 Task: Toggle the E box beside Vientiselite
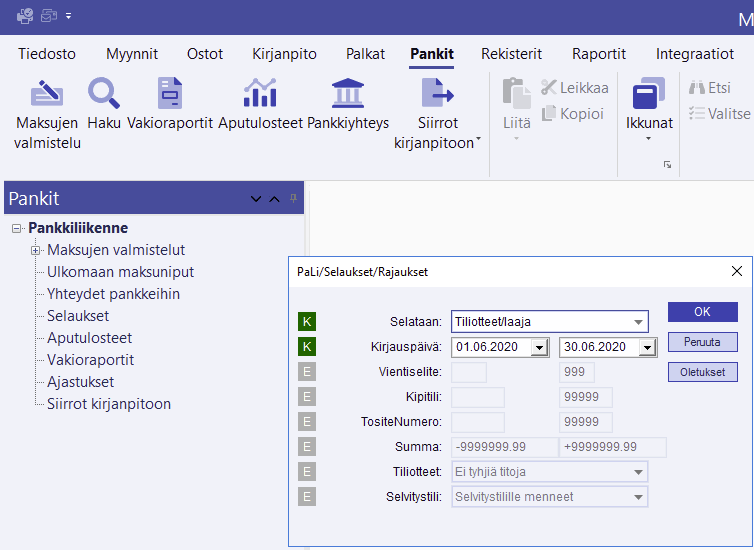tap(308, 372)
